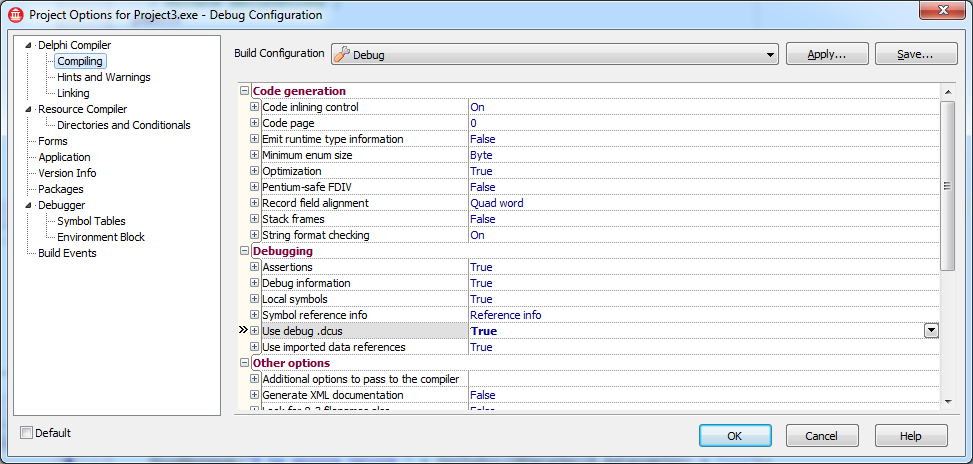
Task: Click Generate XML documentation value False
Action: [x=482, y=395]
